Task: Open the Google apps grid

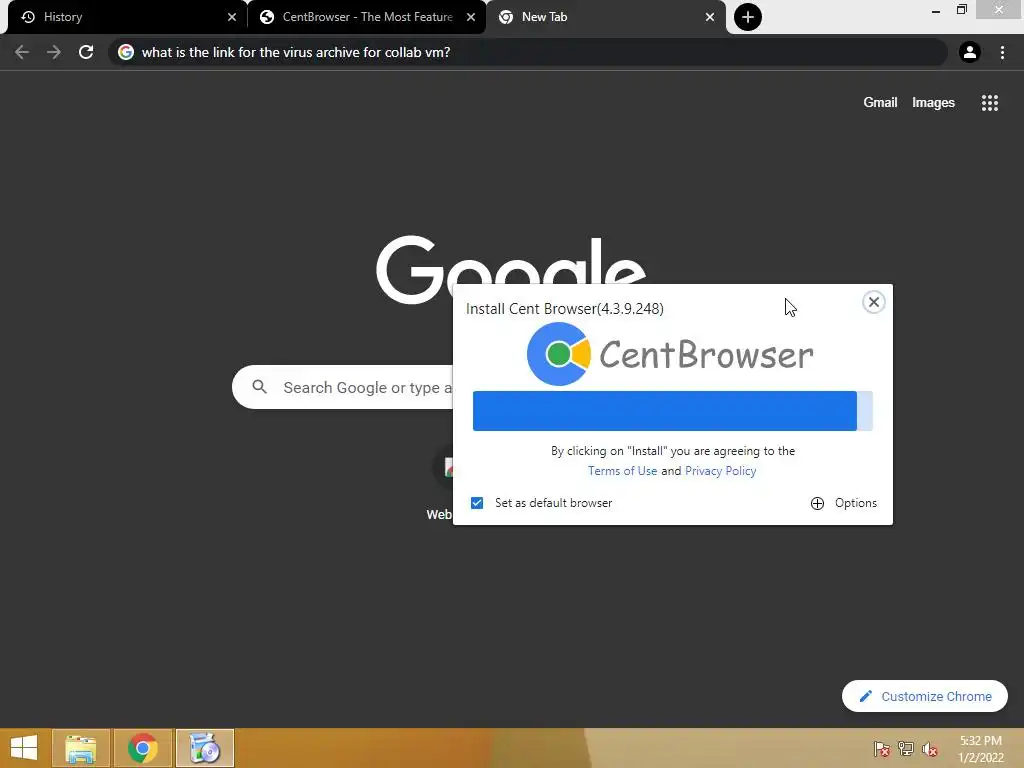Action: click(x=989, y=103)
